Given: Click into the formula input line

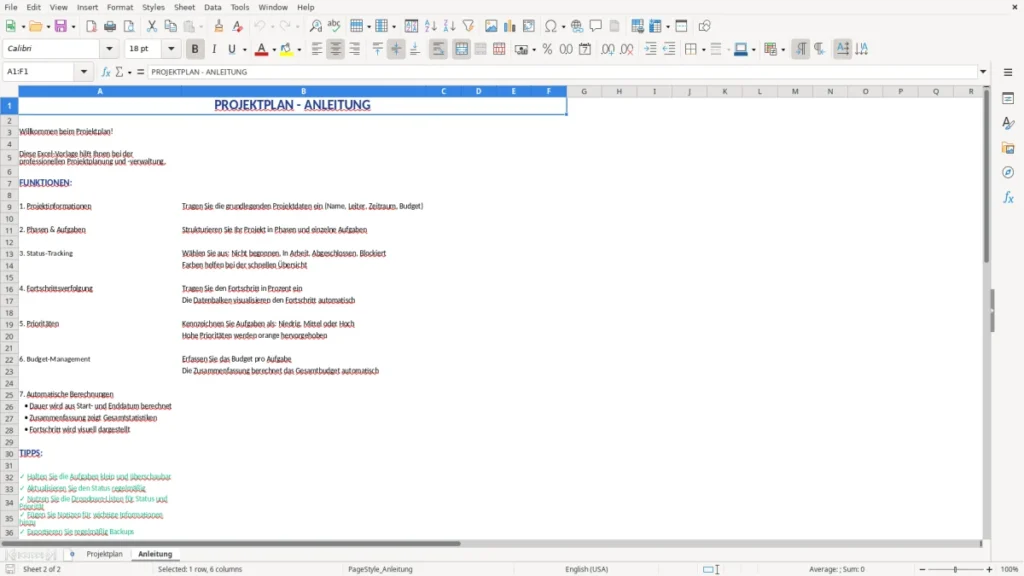Looking at the screenshot, I should 562,72.
